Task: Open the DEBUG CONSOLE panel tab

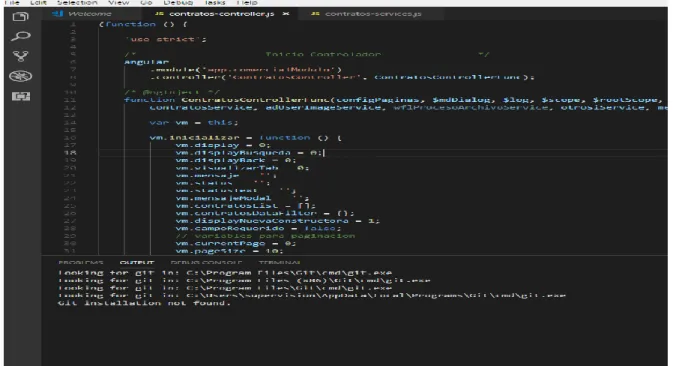Action: [206, 262]
